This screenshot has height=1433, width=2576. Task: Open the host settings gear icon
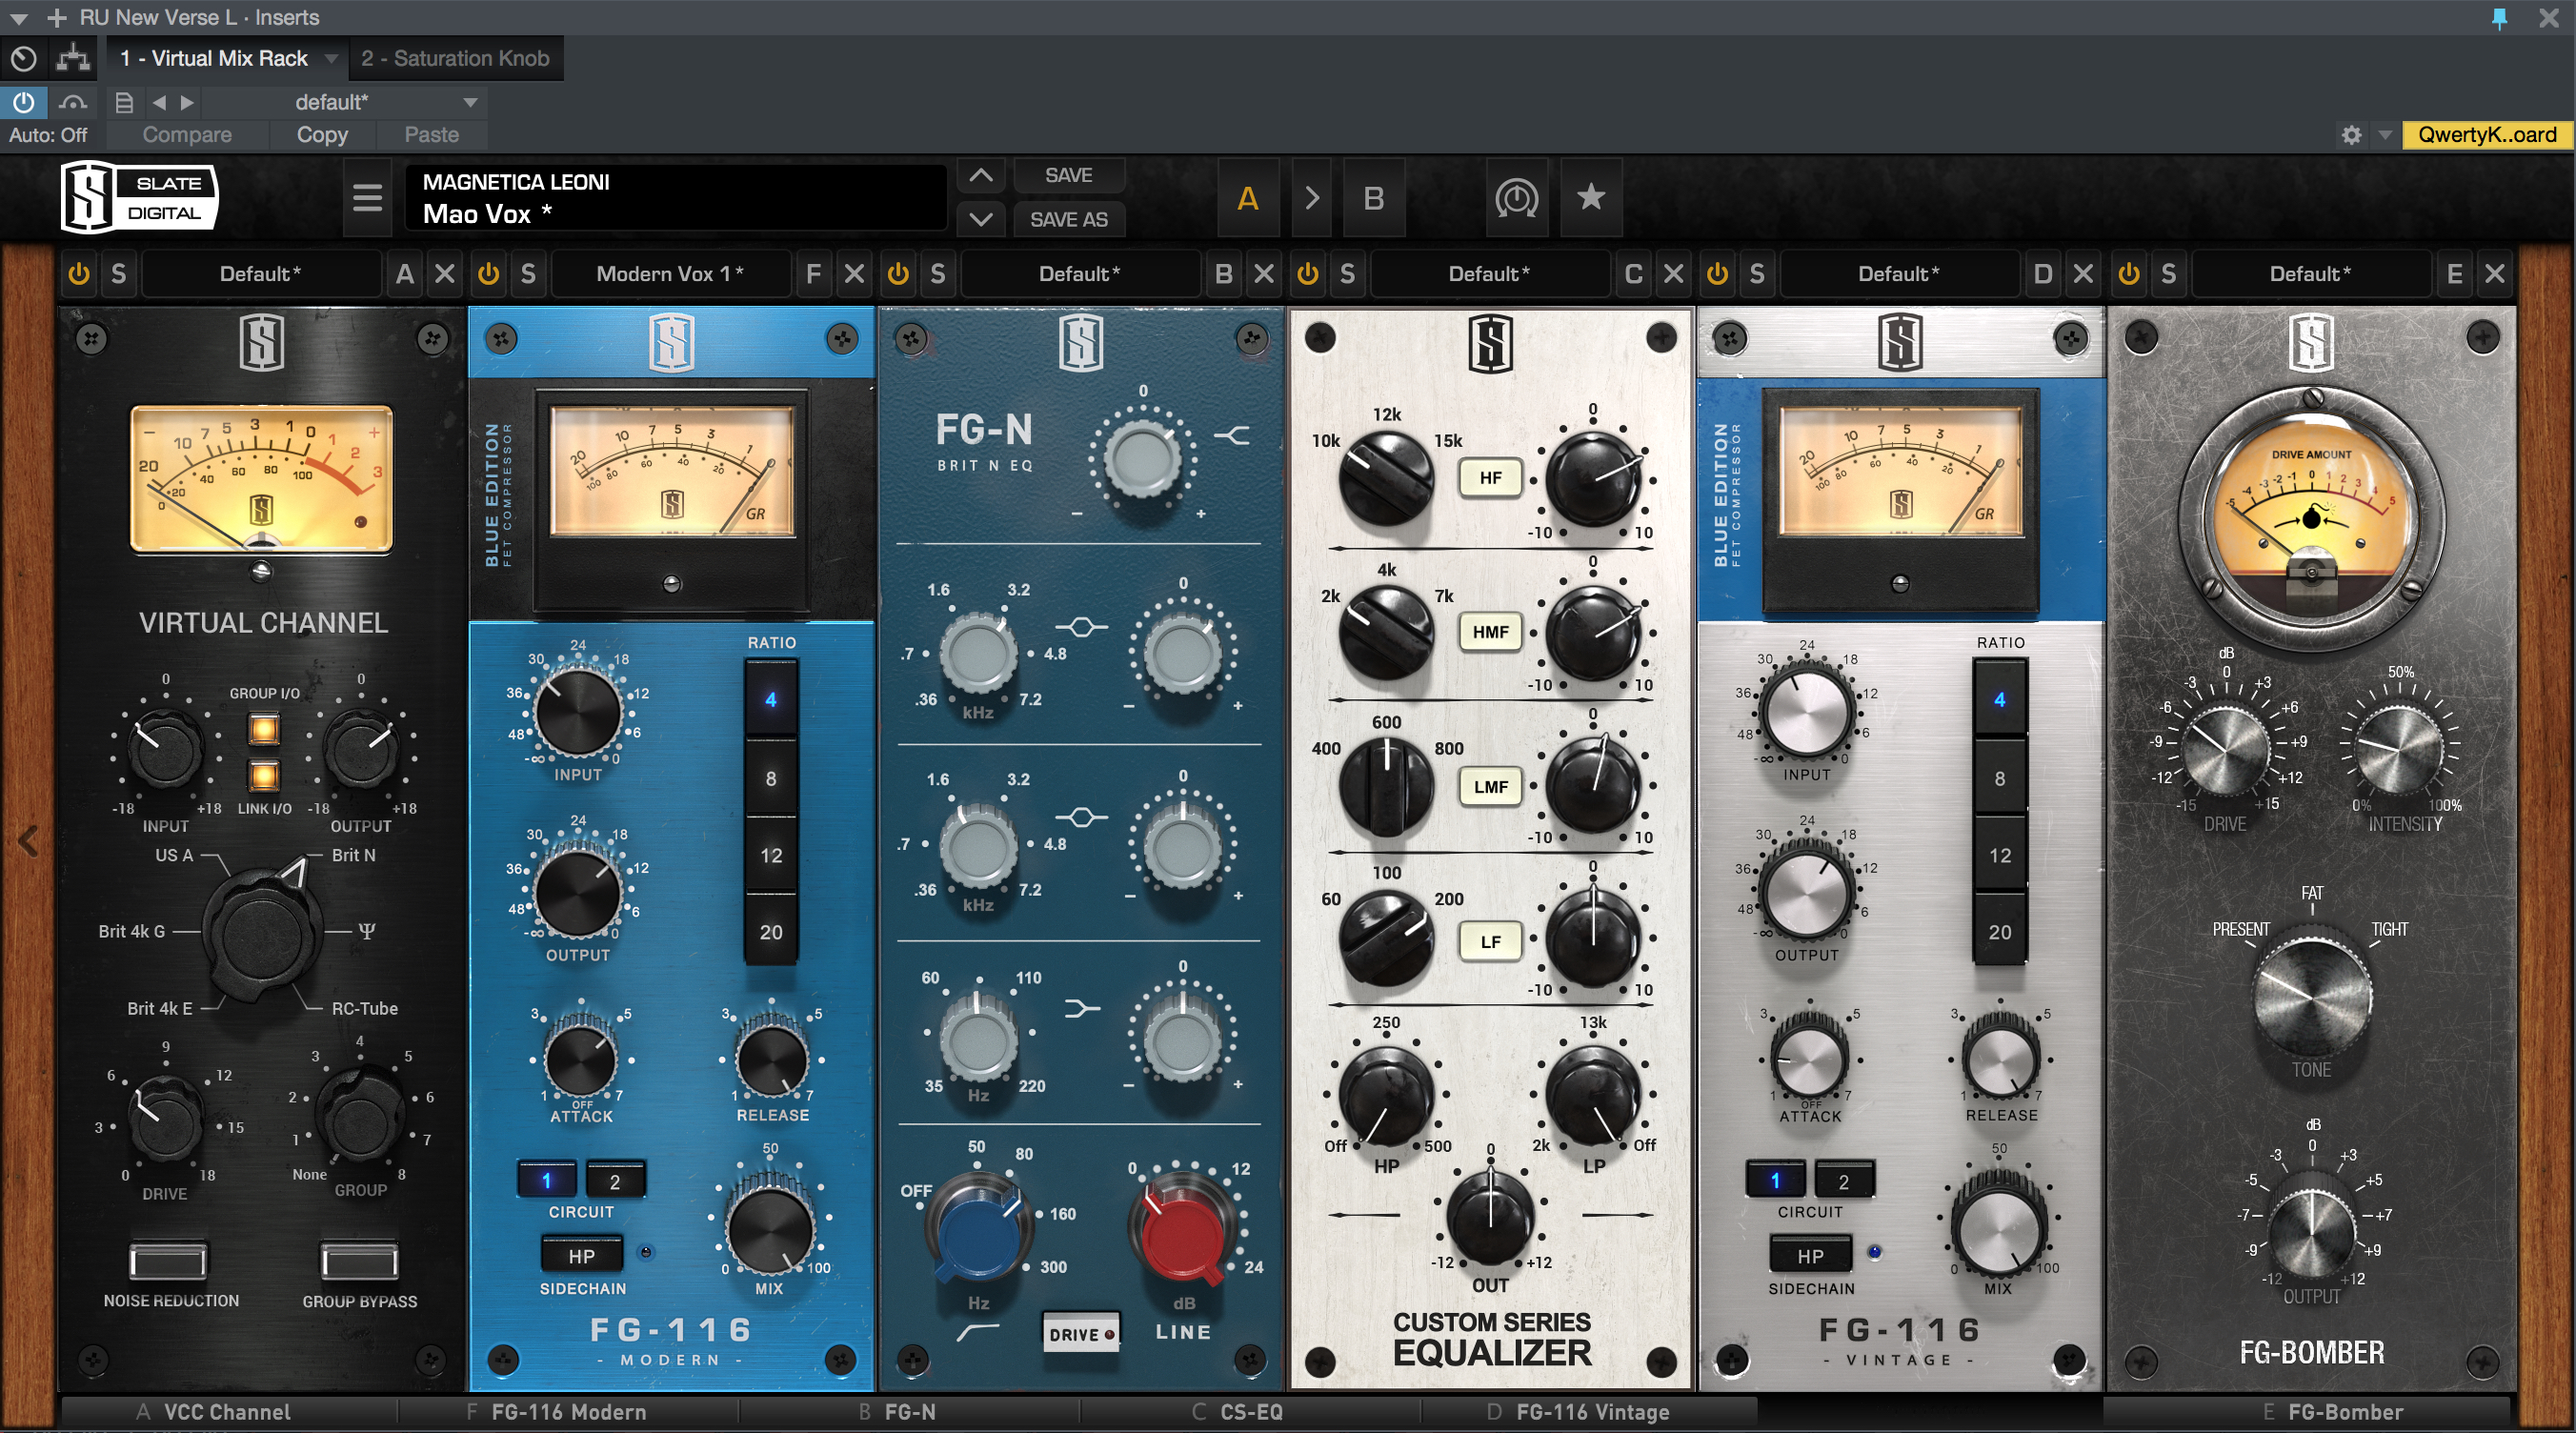2351,134
